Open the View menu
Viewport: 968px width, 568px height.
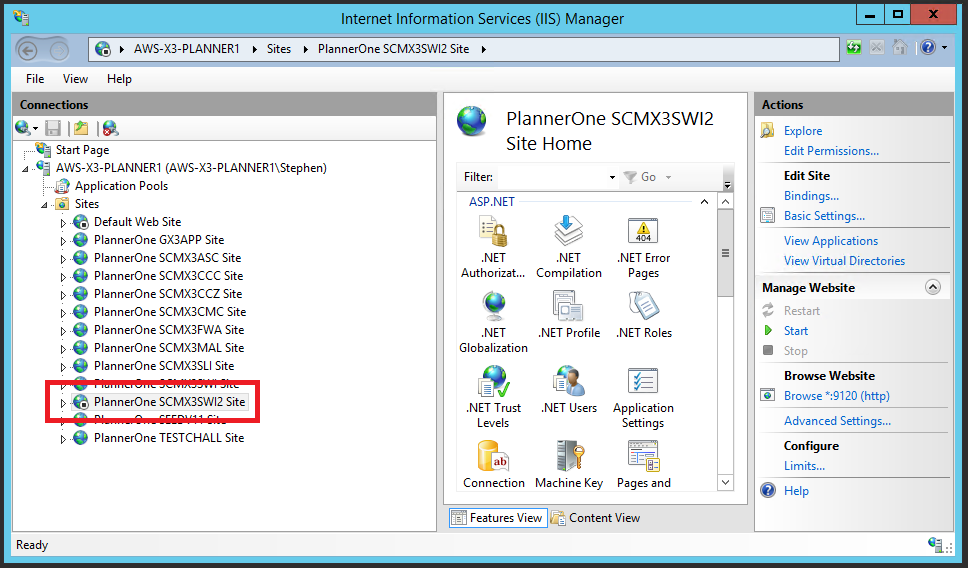(x=75, y=79)
